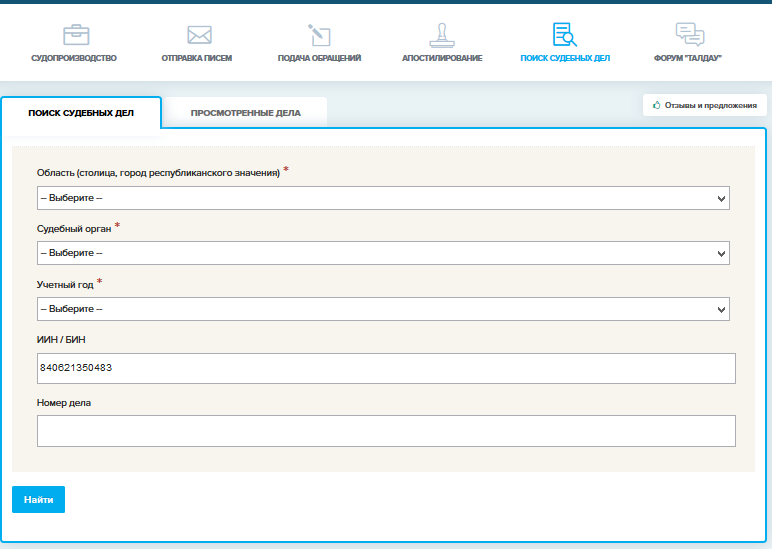Open the Апостилирование menu label
The height and width of the screenshot is (549, 772).
click(442, 58)
